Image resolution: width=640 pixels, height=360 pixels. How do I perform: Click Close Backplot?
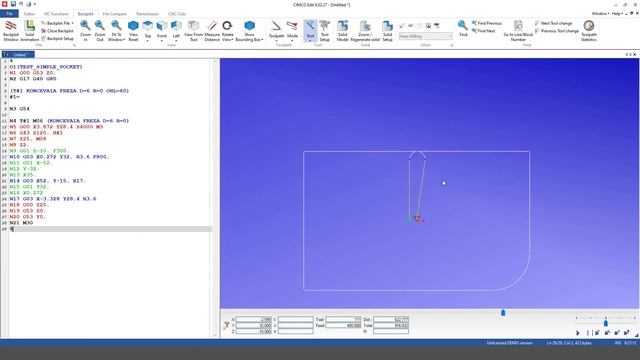click(x=57, y=31)
